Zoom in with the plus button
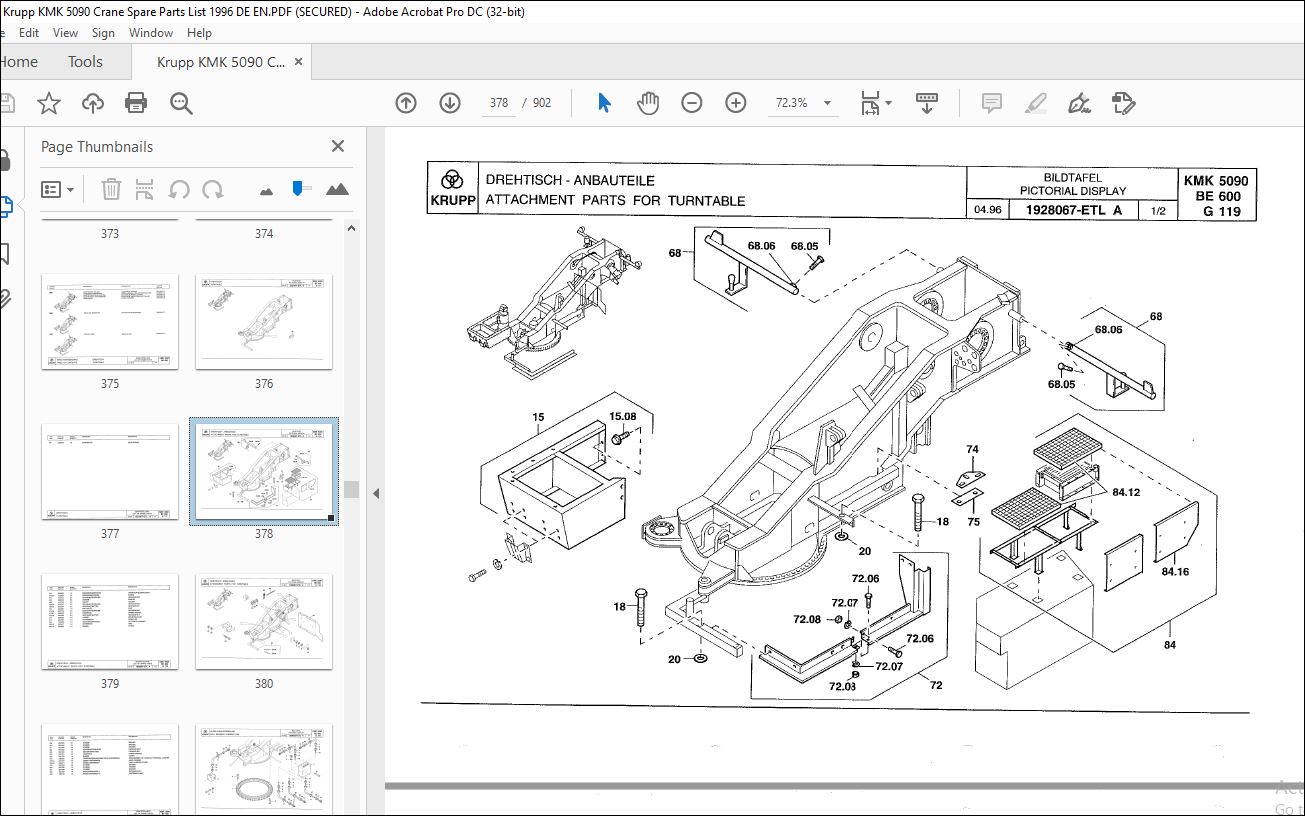 (736, 102)
